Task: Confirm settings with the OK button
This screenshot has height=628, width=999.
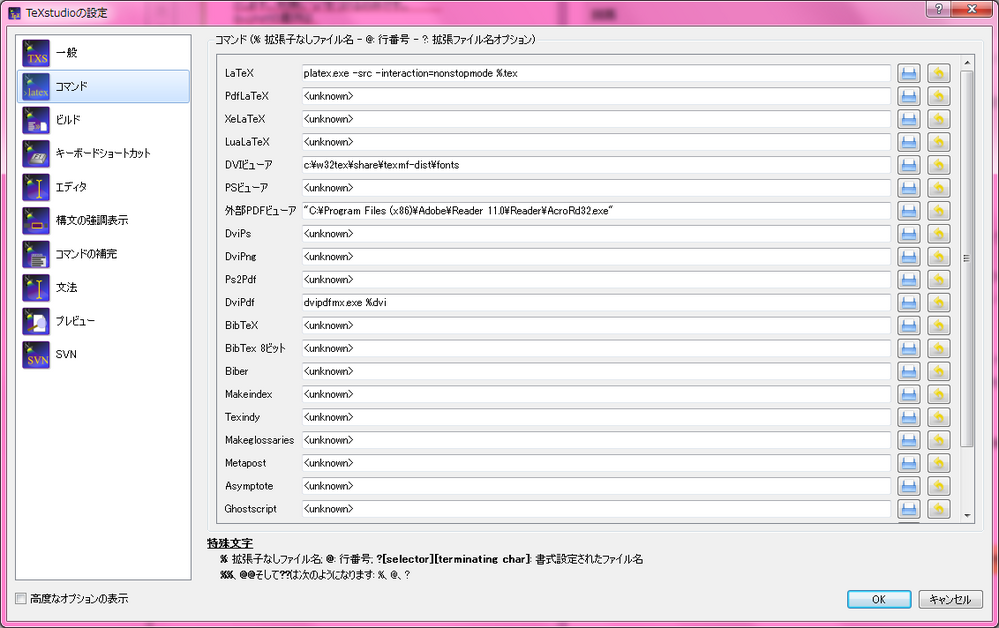Action: 879,599
